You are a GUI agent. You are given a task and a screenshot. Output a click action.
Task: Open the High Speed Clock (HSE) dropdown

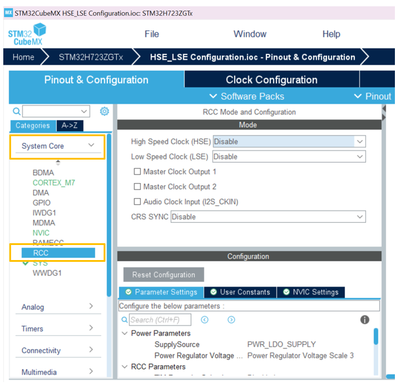pos(289,141)
